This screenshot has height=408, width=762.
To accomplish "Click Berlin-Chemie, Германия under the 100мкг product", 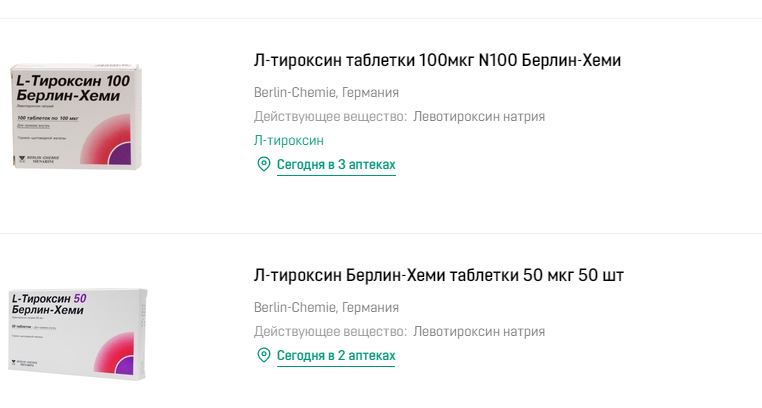I will point(326,93).
